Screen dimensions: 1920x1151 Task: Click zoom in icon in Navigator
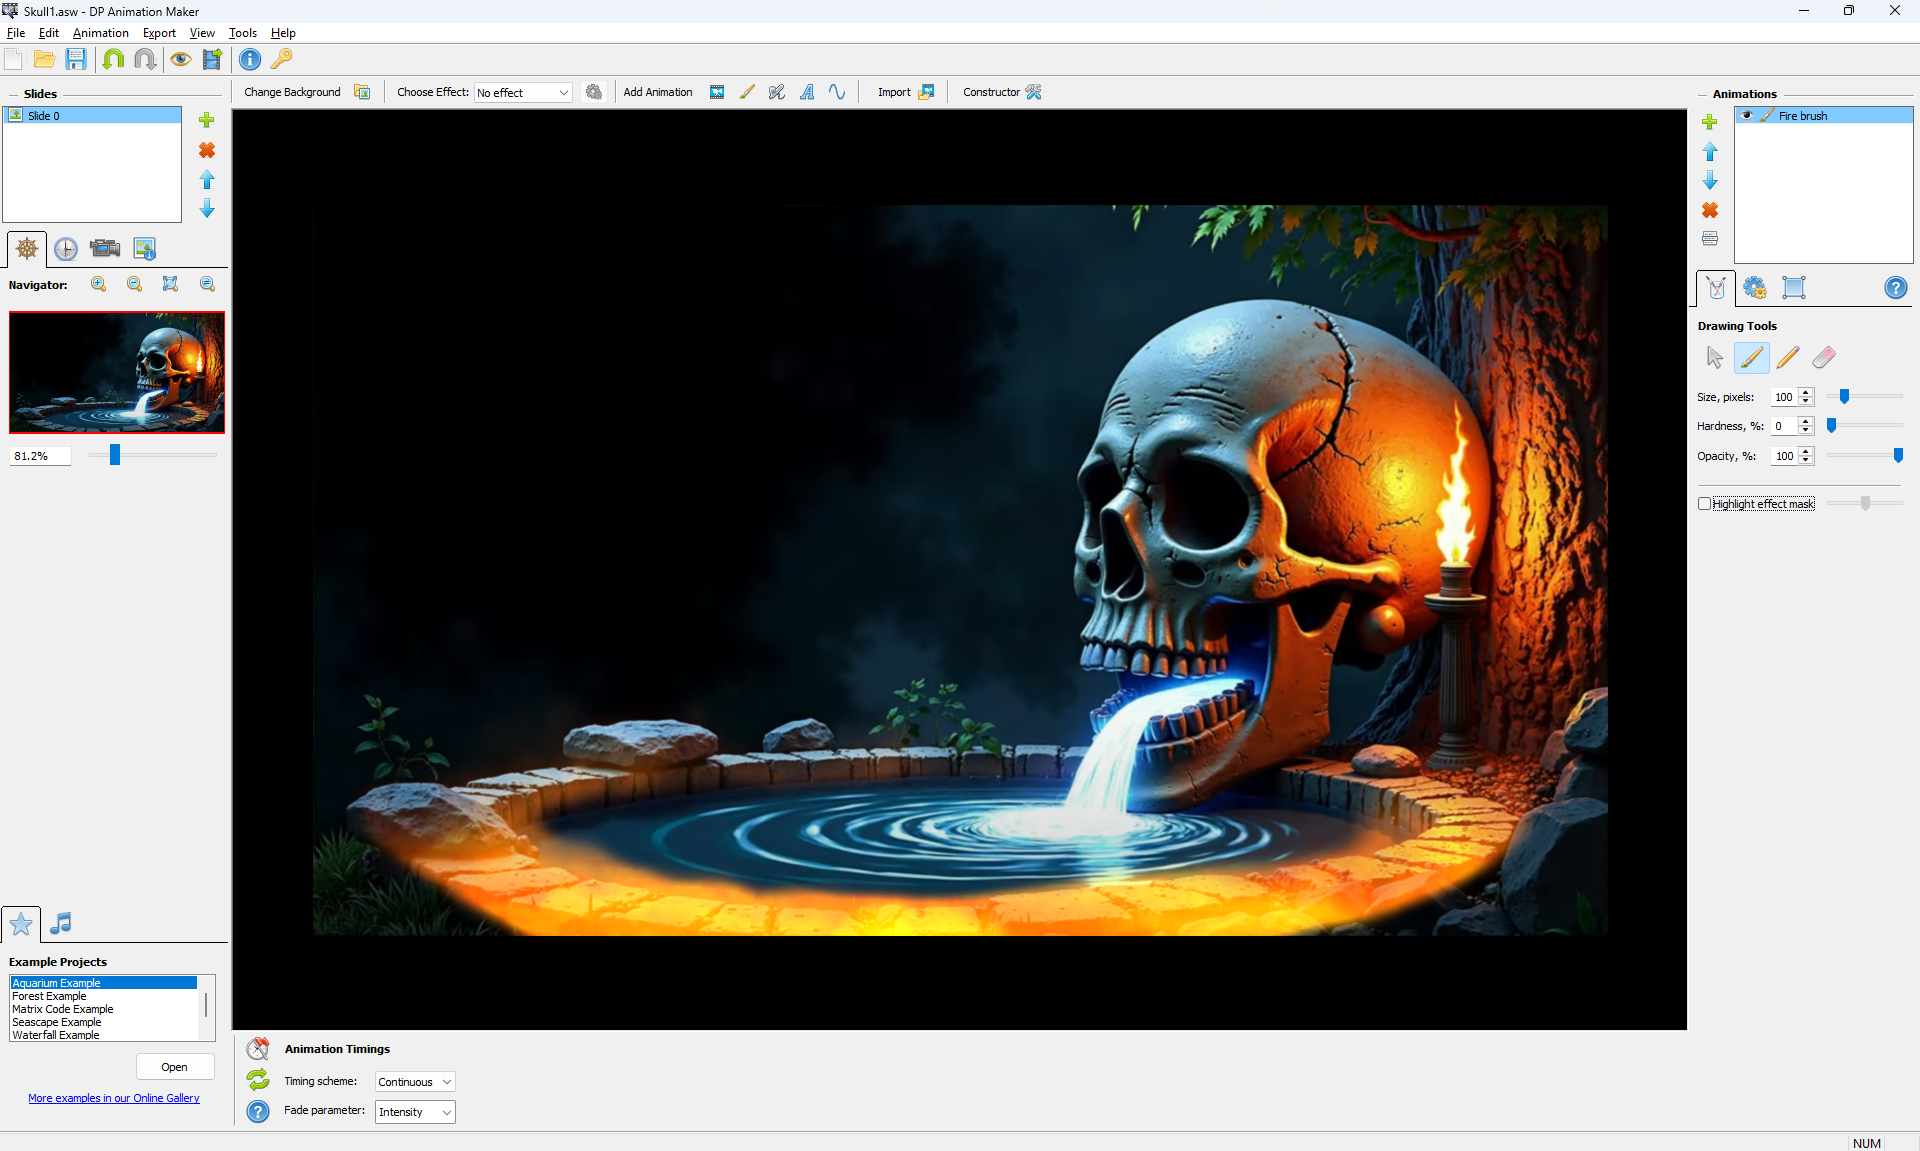(98, 284)
